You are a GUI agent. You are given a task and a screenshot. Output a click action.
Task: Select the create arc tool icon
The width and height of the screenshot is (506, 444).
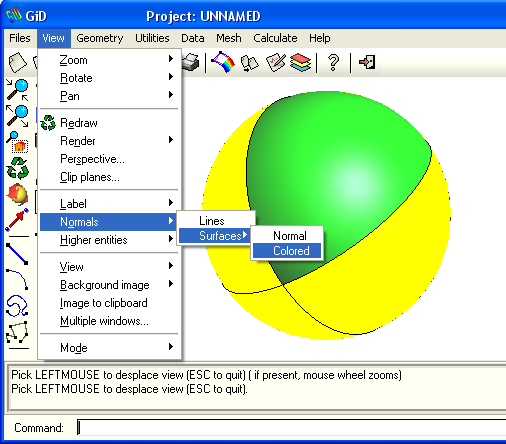click(x=17, y=279)
